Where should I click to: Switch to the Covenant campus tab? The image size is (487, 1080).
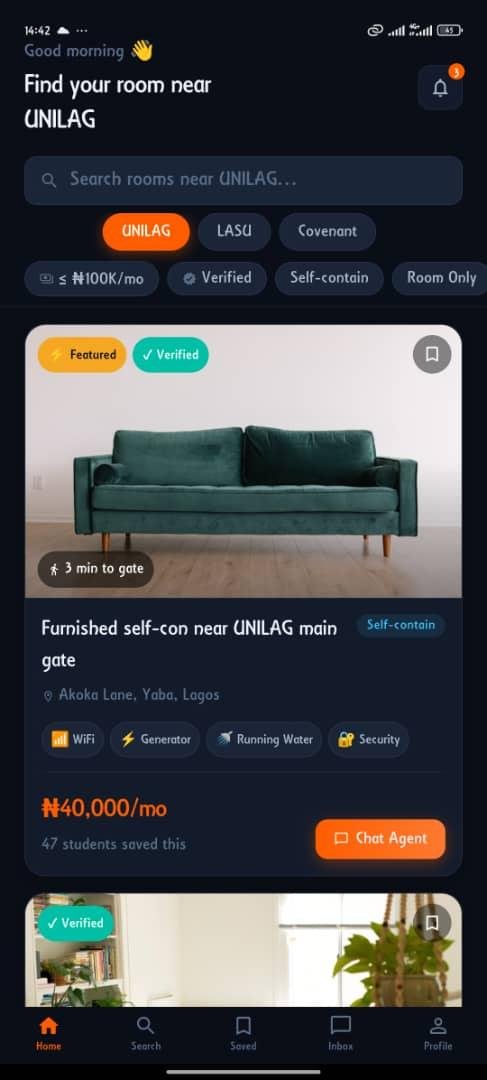327,231
